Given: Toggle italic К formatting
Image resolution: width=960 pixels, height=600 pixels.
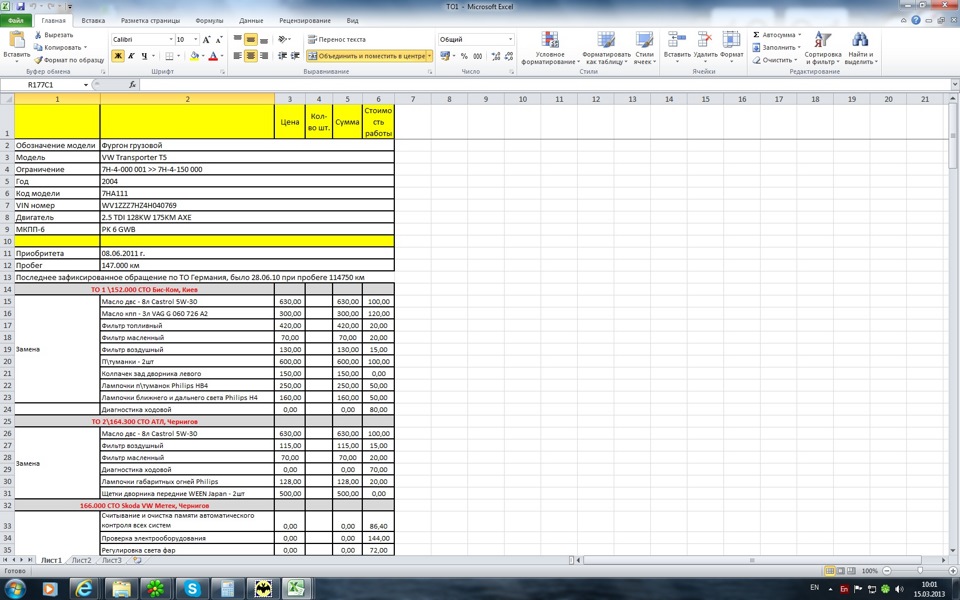Looking at the screenshot, I should pos(131,56).
